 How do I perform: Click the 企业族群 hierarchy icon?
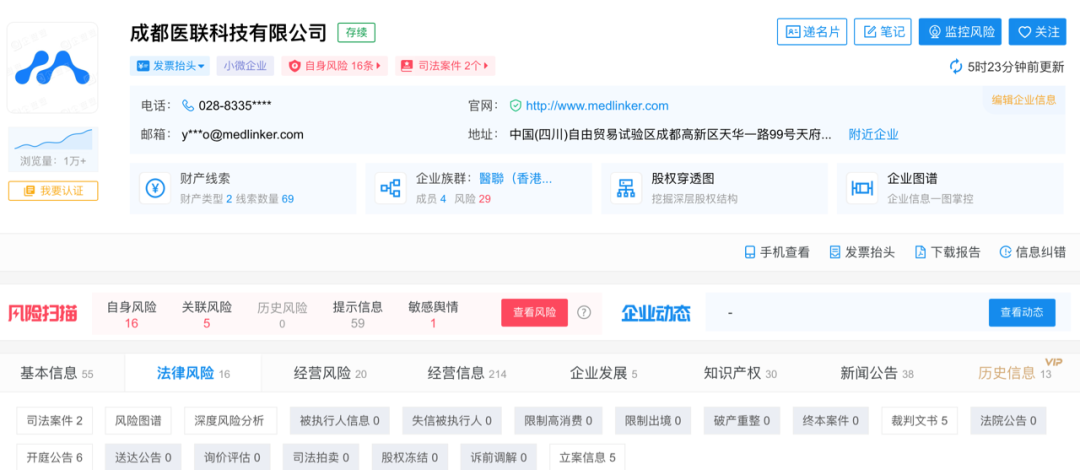pyautogui.click(x=391, y=188)
